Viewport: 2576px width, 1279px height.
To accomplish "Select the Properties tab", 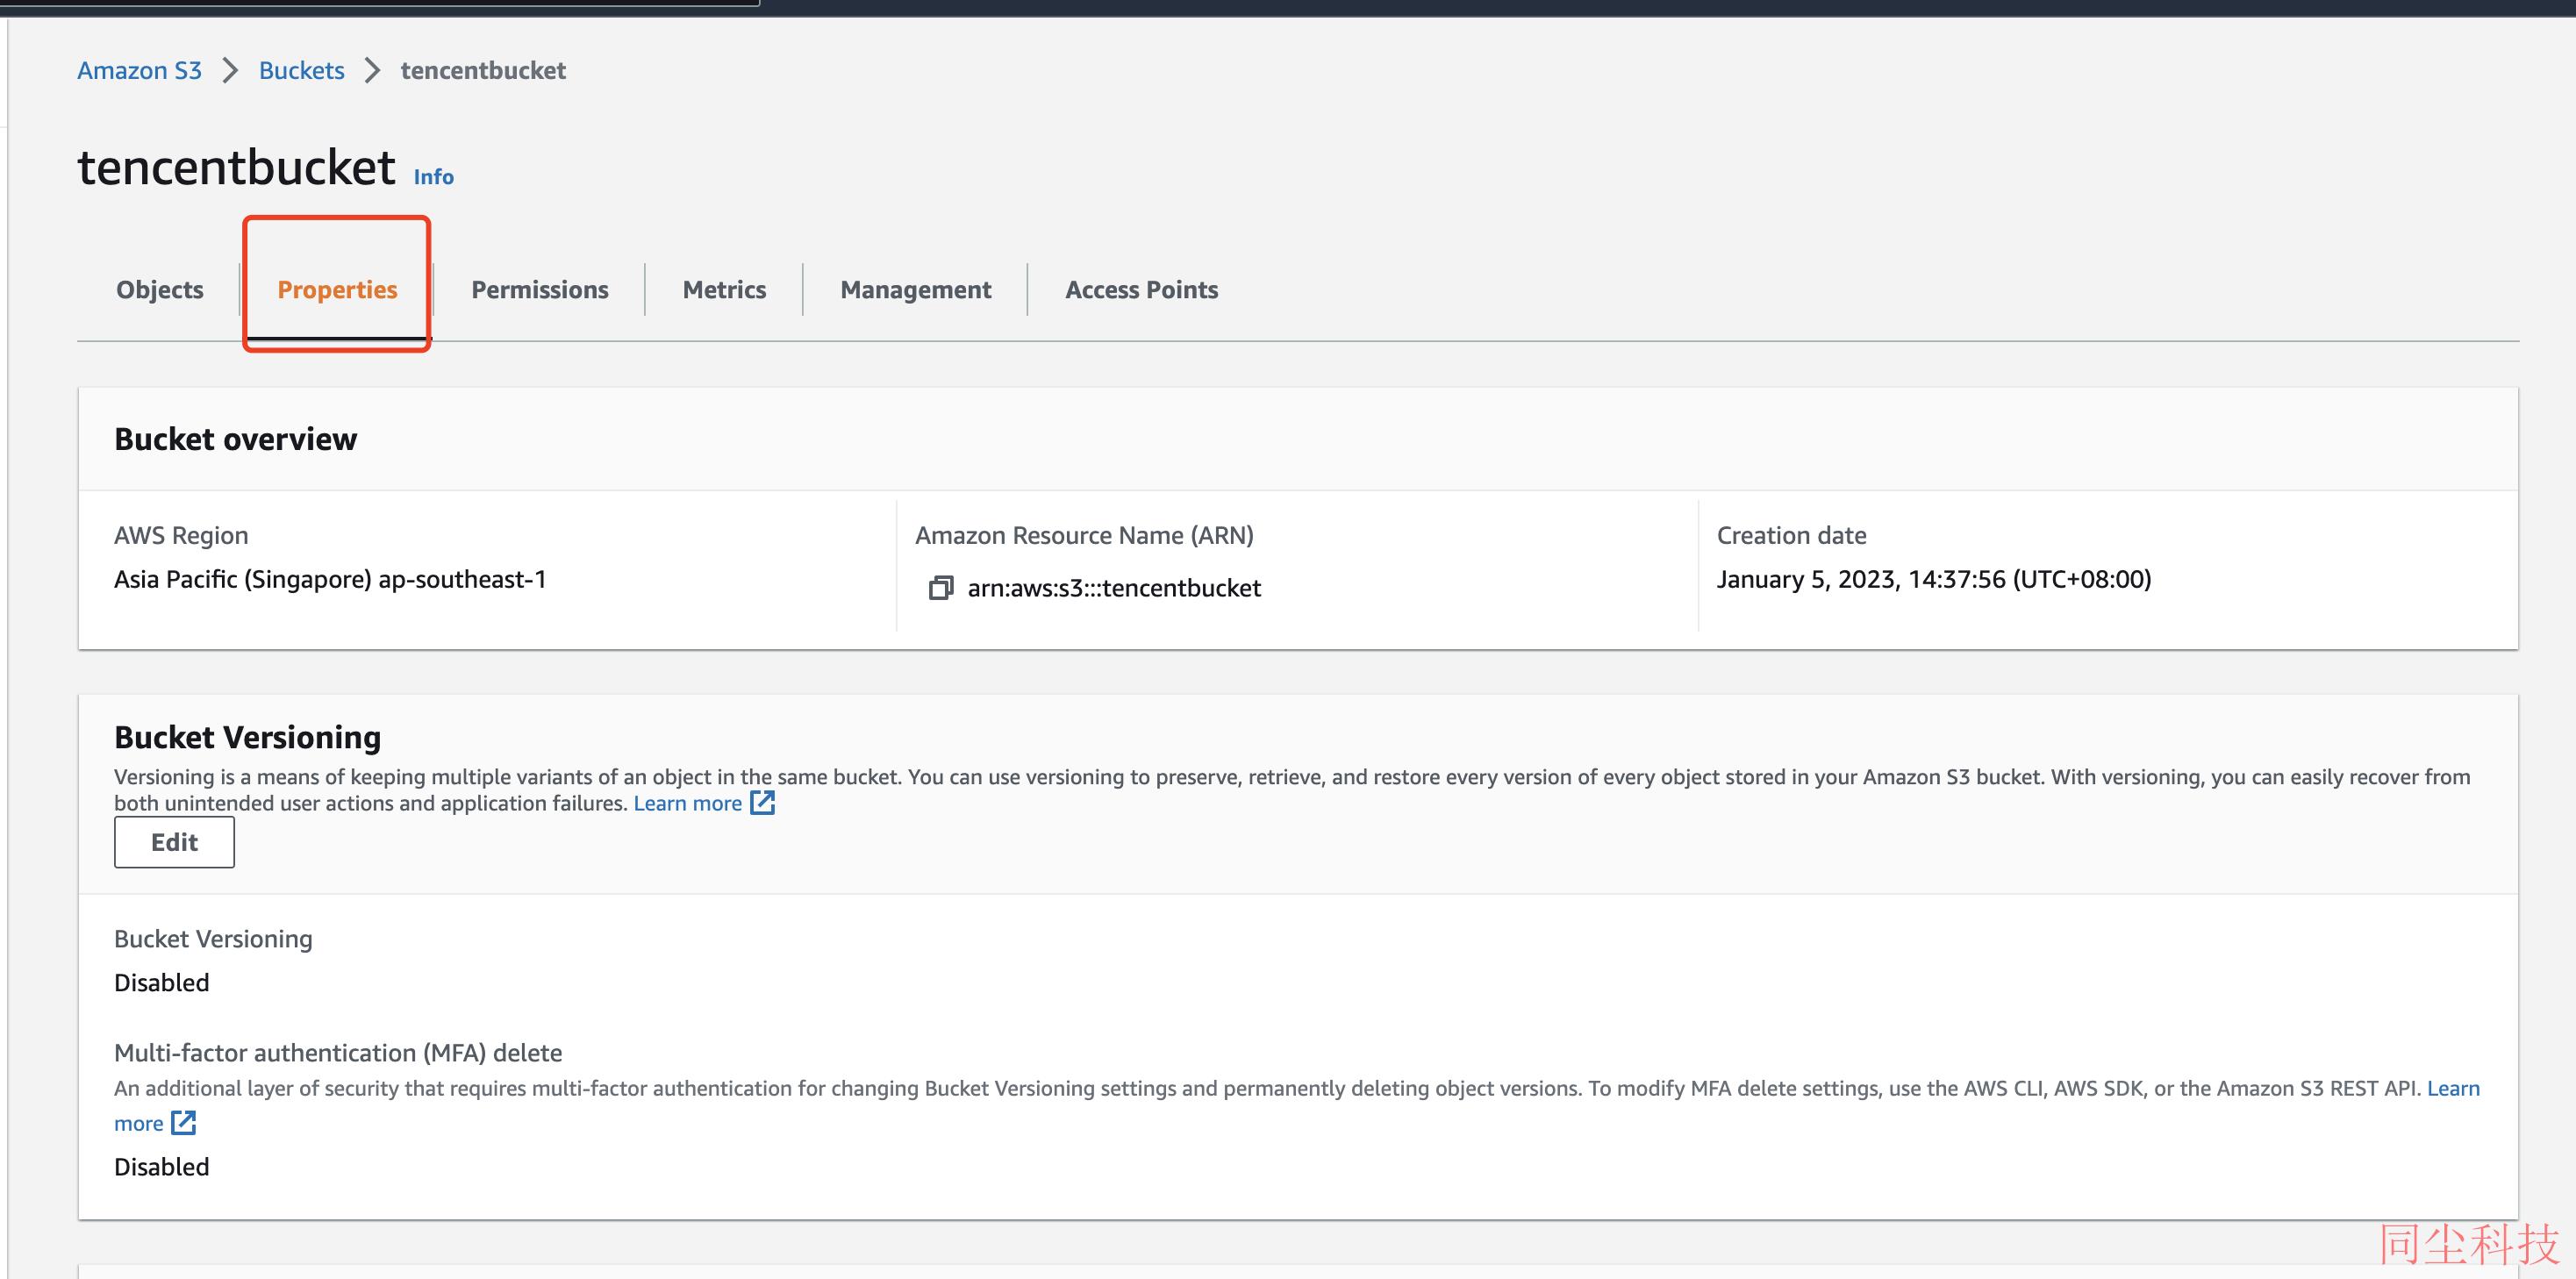I will coord(337,290).
